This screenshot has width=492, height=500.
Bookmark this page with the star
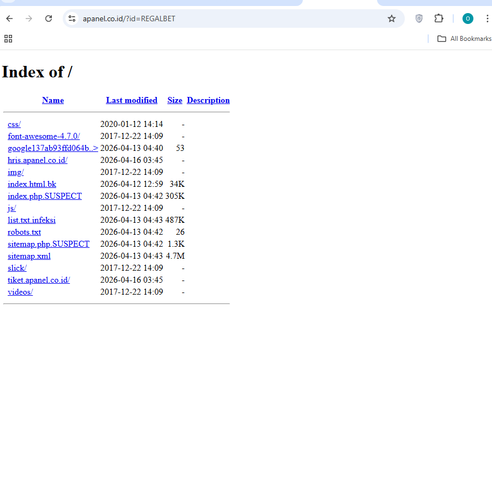point(392,19)
